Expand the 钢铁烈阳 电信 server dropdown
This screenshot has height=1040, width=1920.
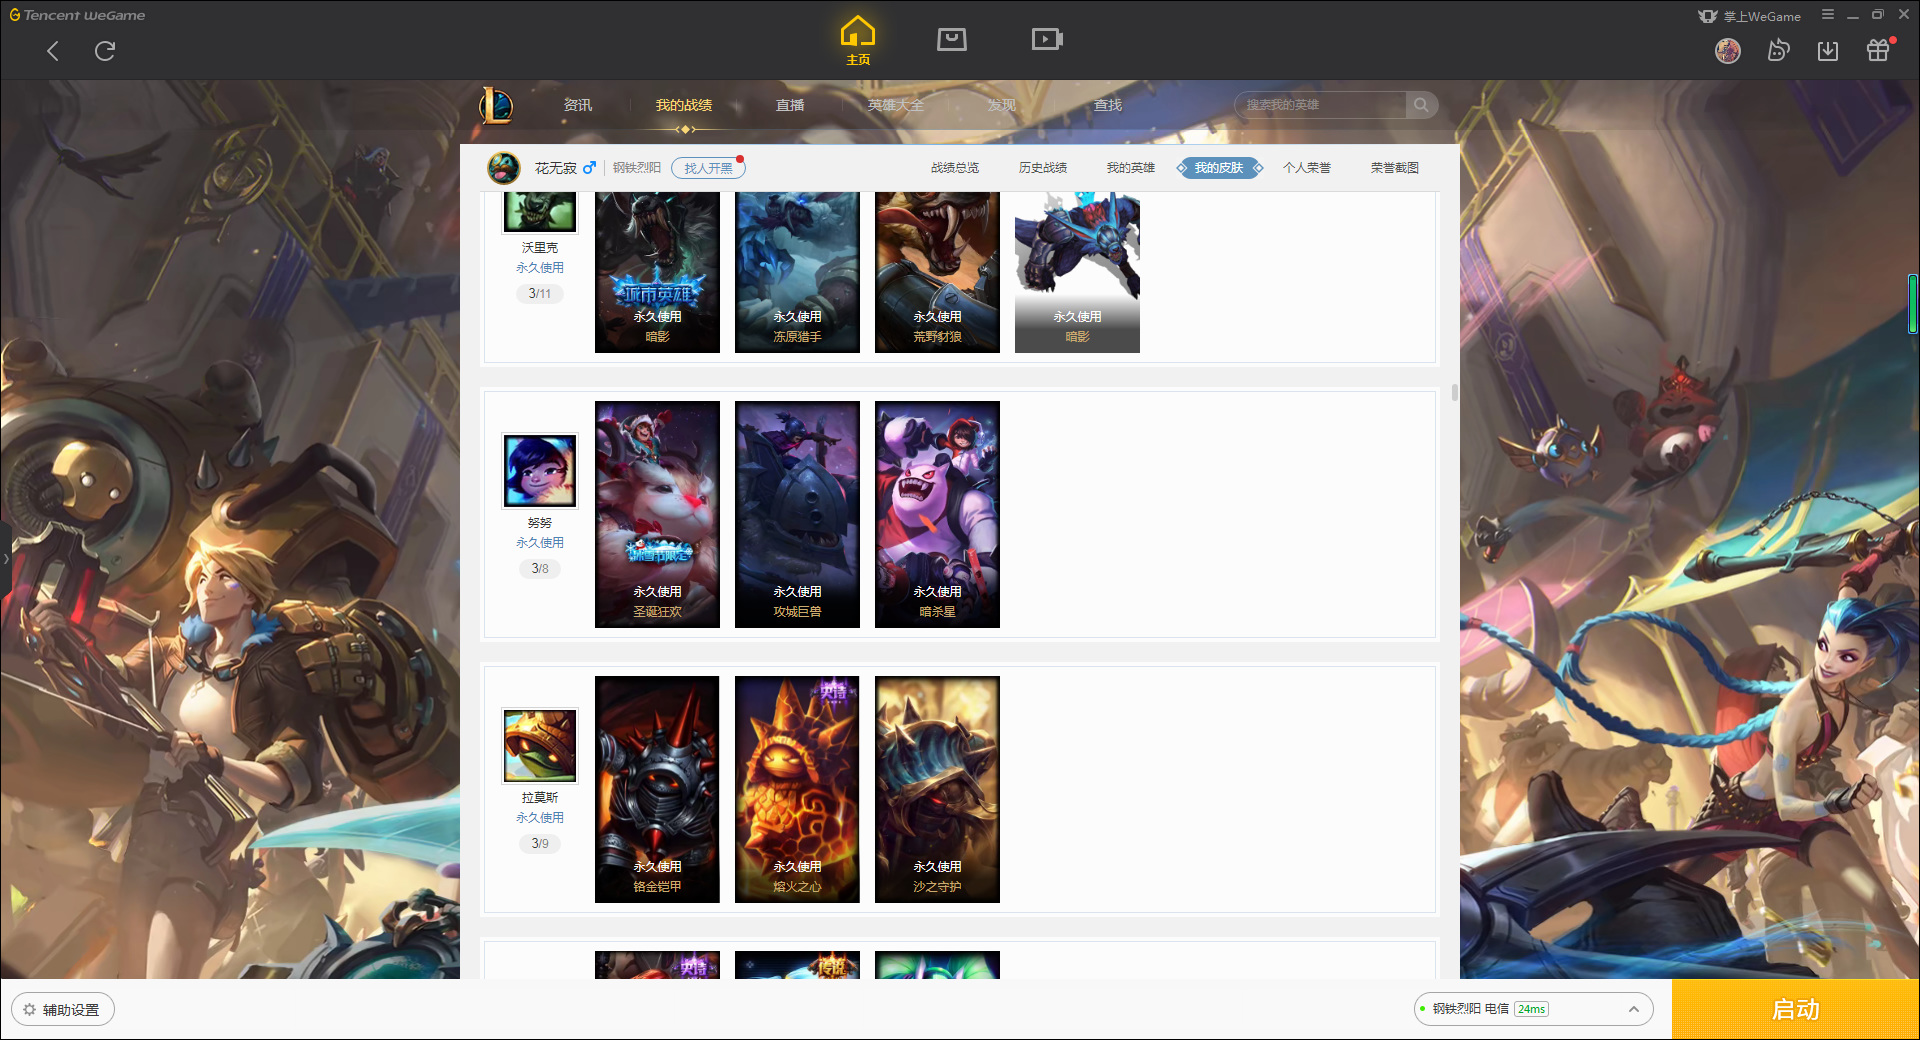coord(1533,1010)
